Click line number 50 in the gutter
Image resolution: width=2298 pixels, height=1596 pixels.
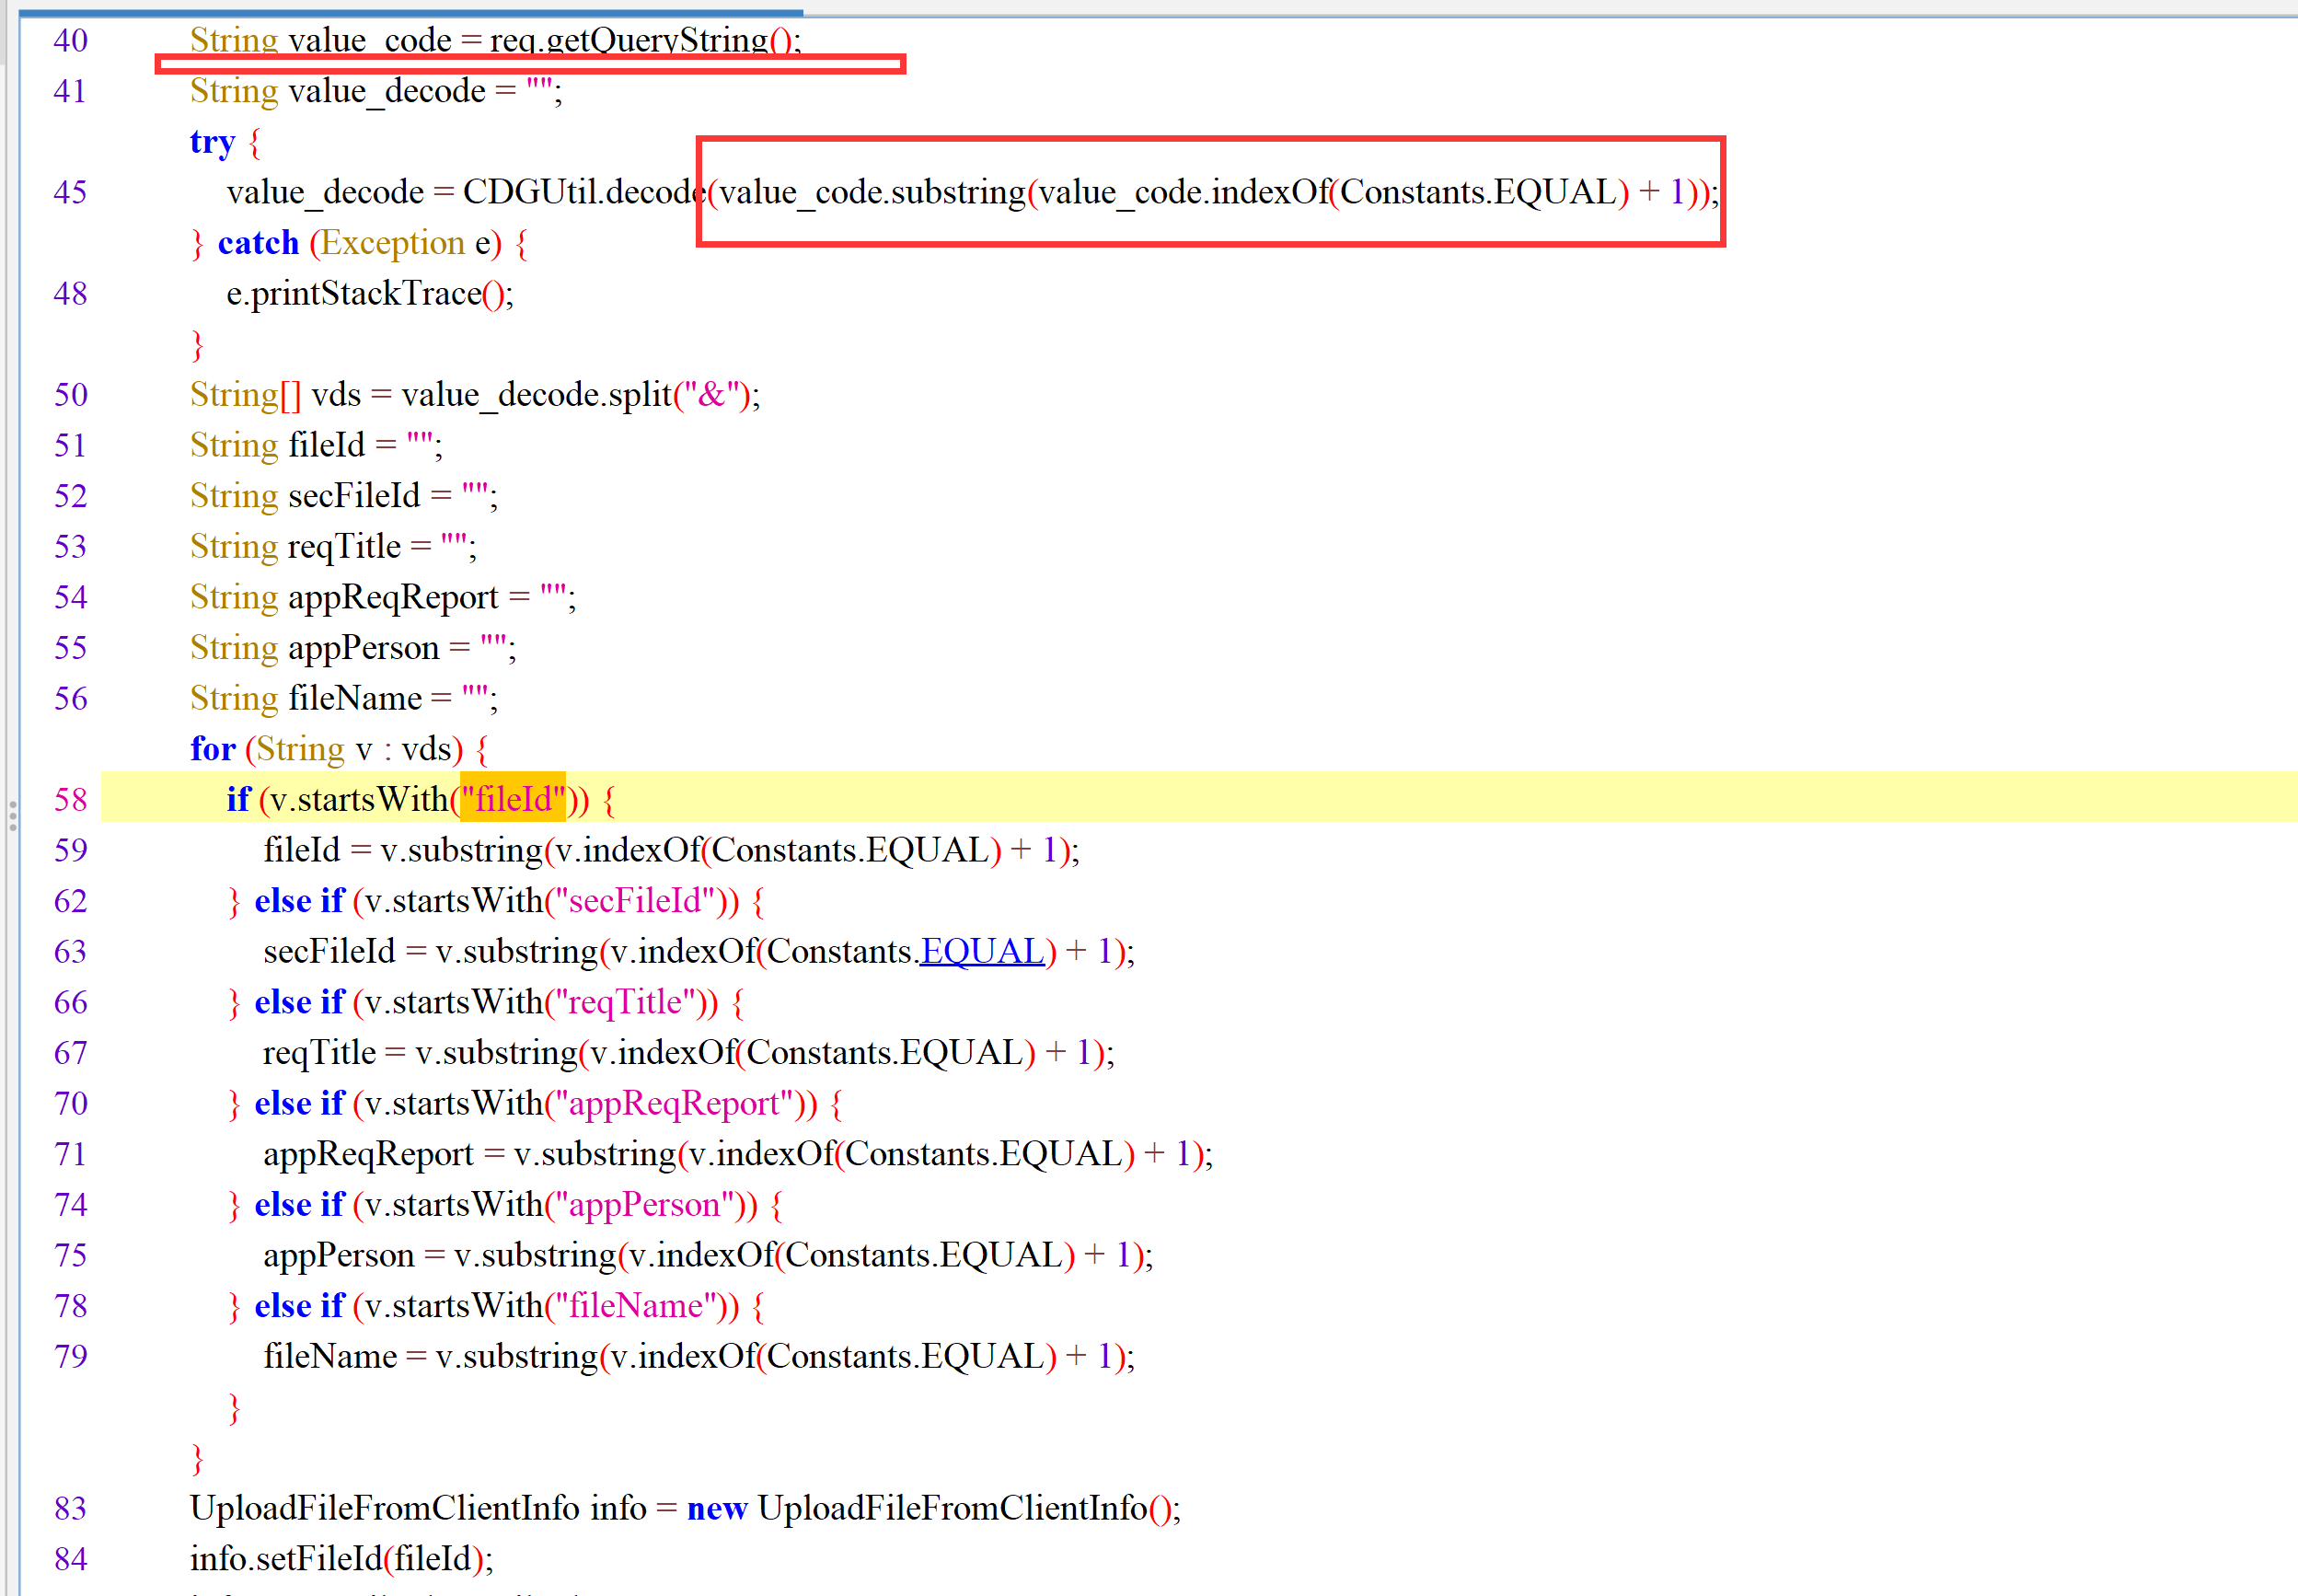tap(71, 395)
